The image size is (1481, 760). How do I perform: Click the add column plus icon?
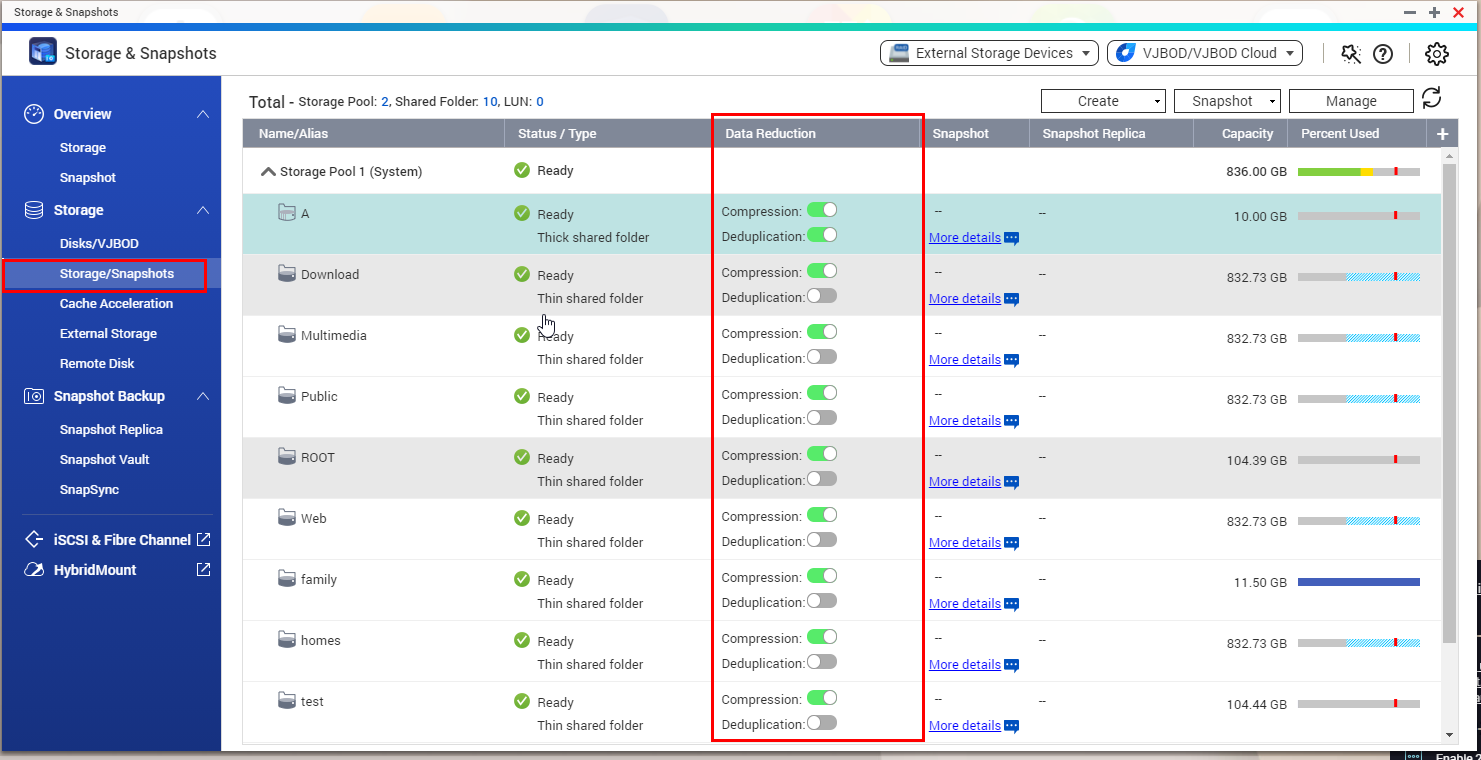tap(1442, 134)
